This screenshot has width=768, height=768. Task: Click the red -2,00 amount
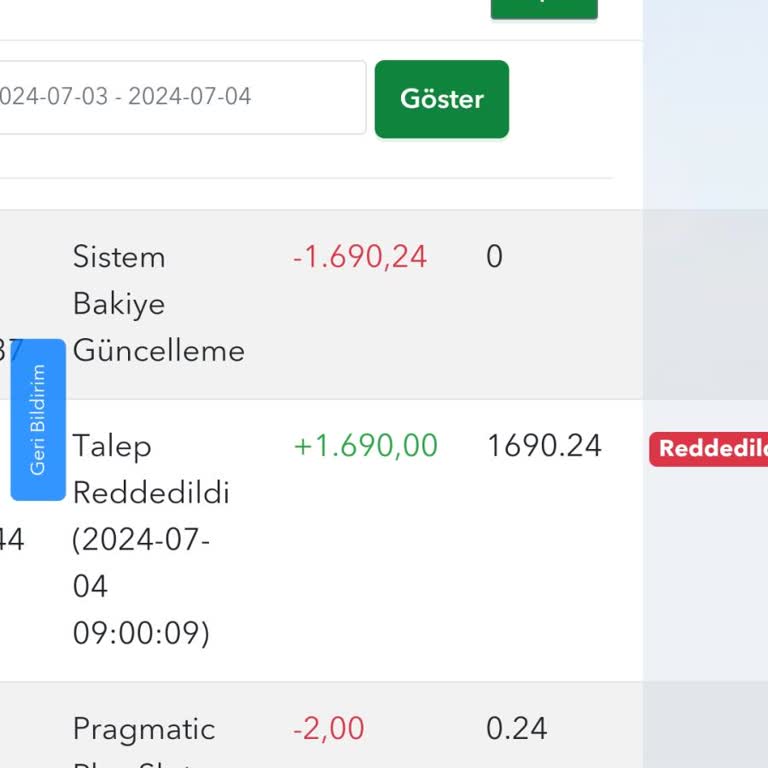click(329, 728)
